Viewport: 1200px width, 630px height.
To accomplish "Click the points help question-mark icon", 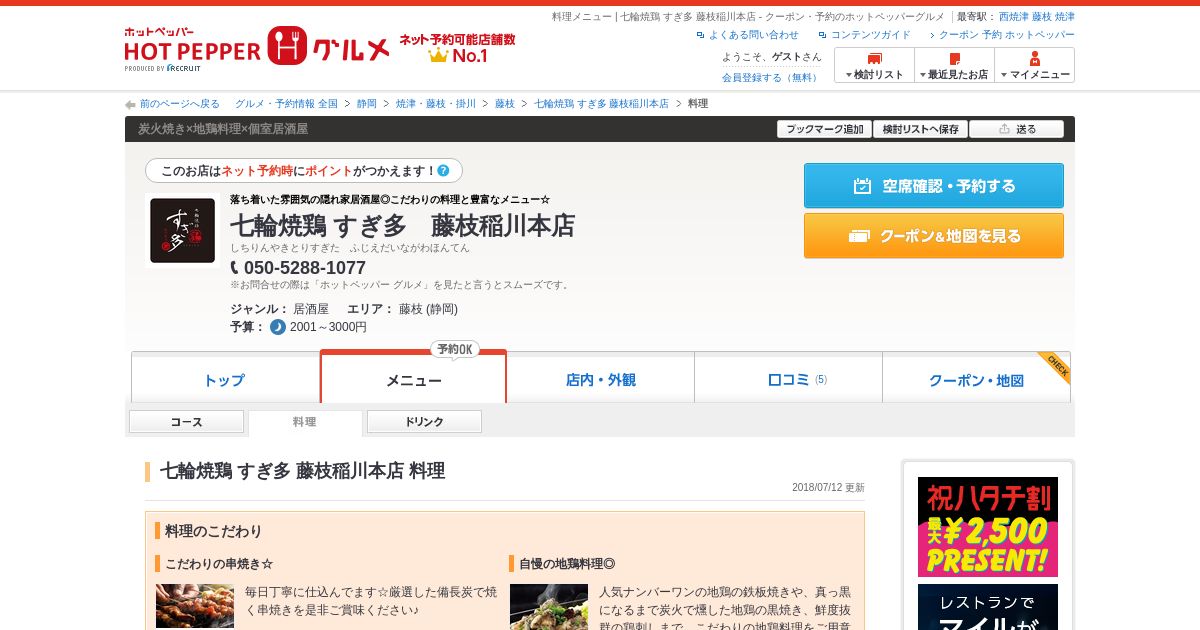I will coord(443,171).
